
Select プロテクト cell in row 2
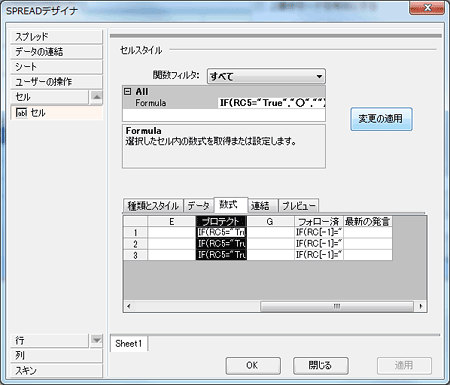pos(221,244)
